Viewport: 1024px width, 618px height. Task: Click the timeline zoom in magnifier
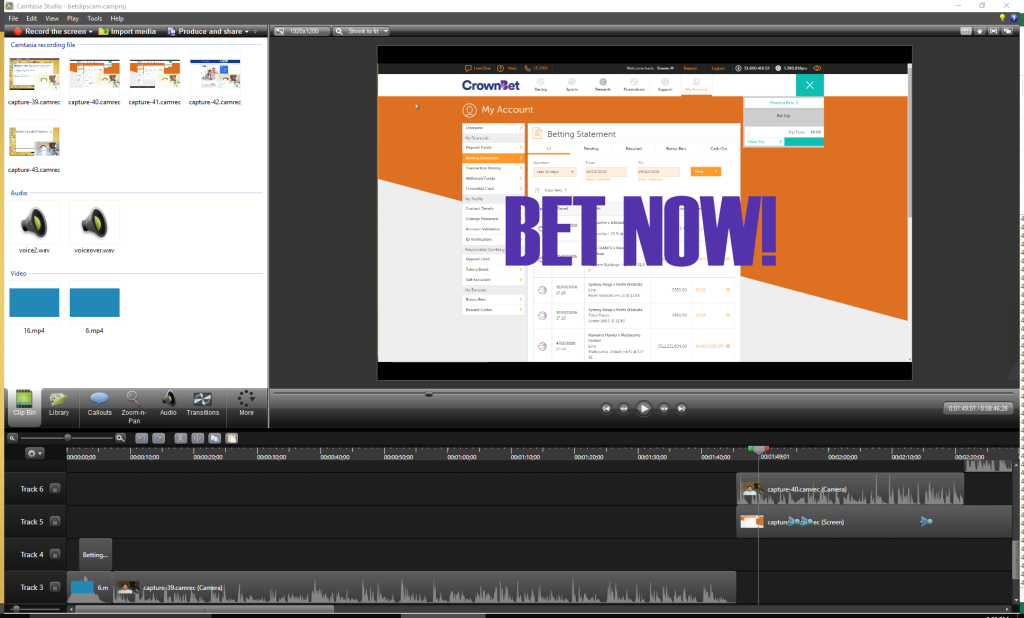[x=120, y=438]
